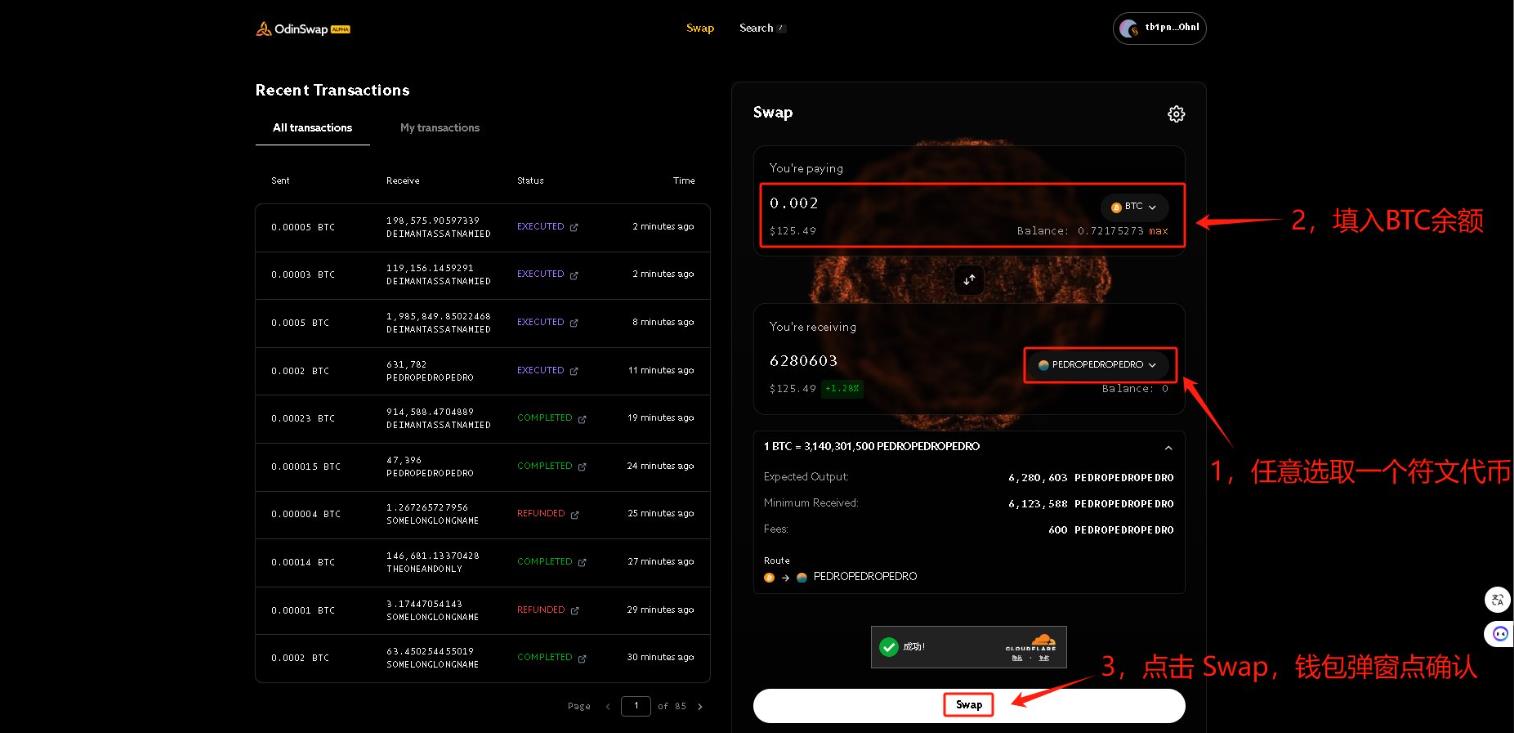Go to next transactions page

pyautogui.click(x=700, y=706)
